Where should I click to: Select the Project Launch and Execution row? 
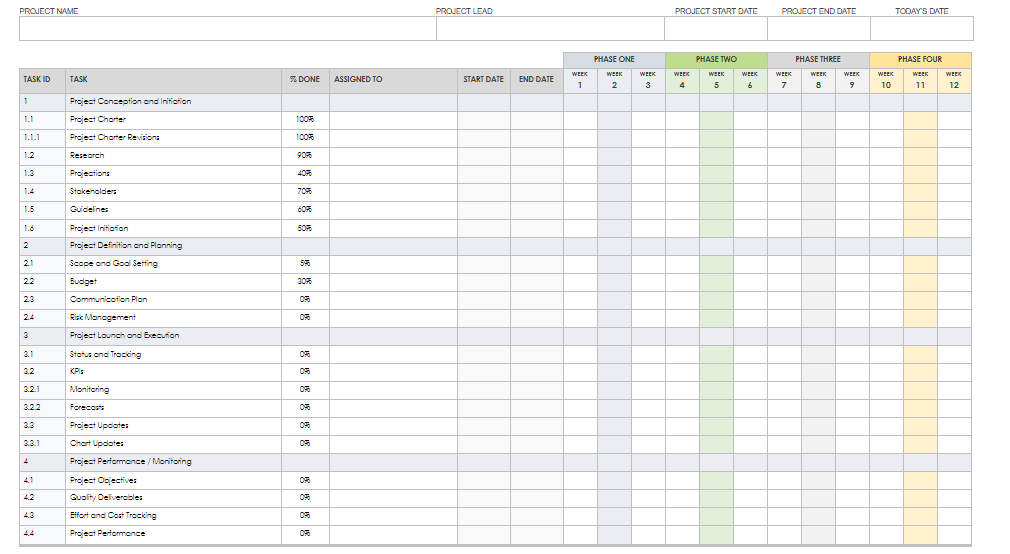495,336
